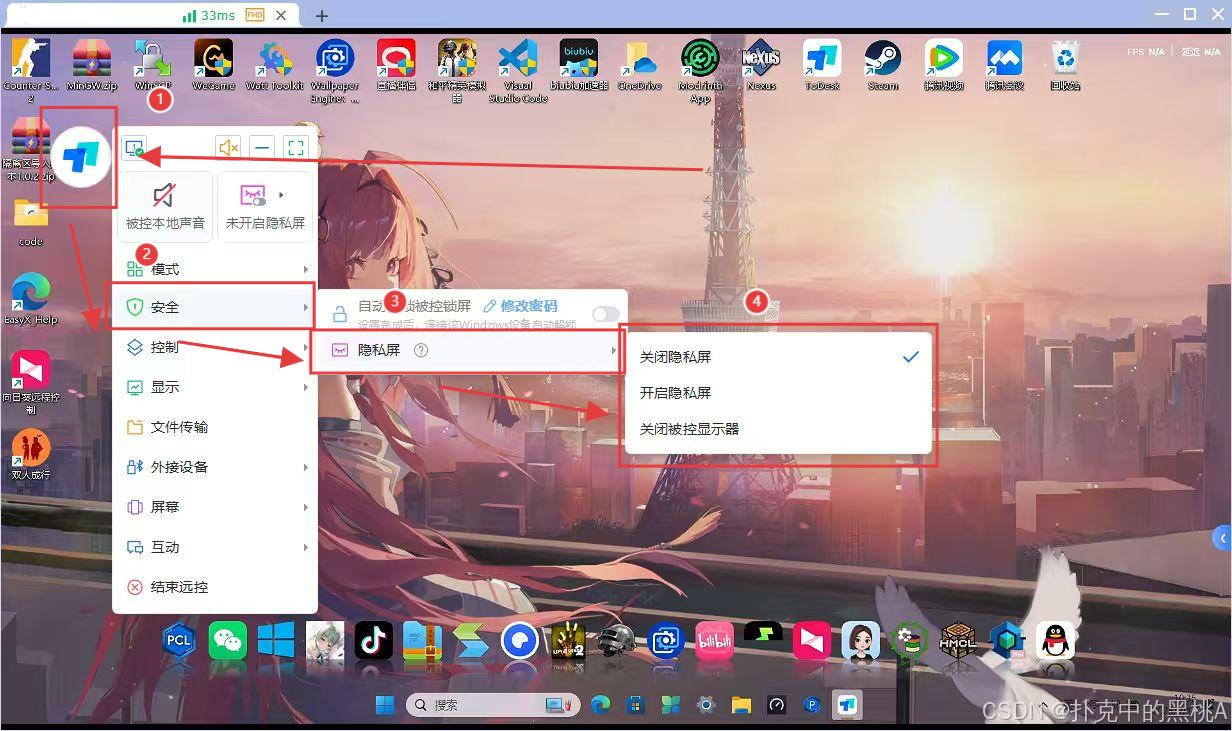Click the 搜索 taskbar search box
The width and height of the screenshot is (1232, 731).
[x=493, y=705]
